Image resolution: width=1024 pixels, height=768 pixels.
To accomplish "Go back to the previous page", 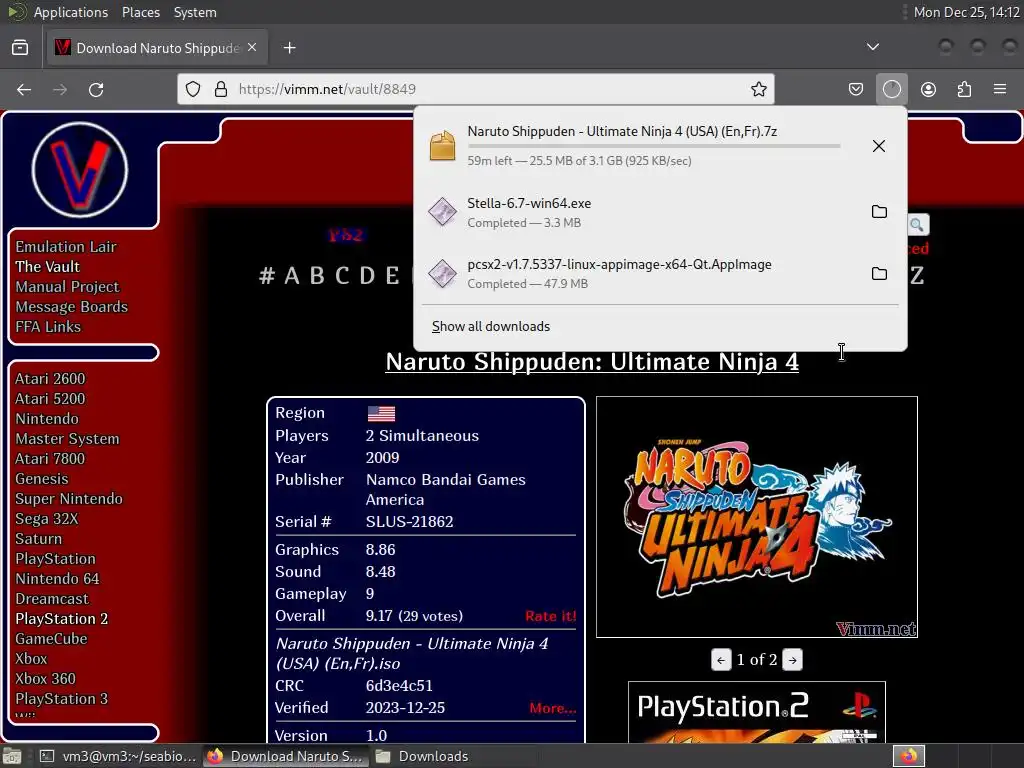I will point(24,89).
